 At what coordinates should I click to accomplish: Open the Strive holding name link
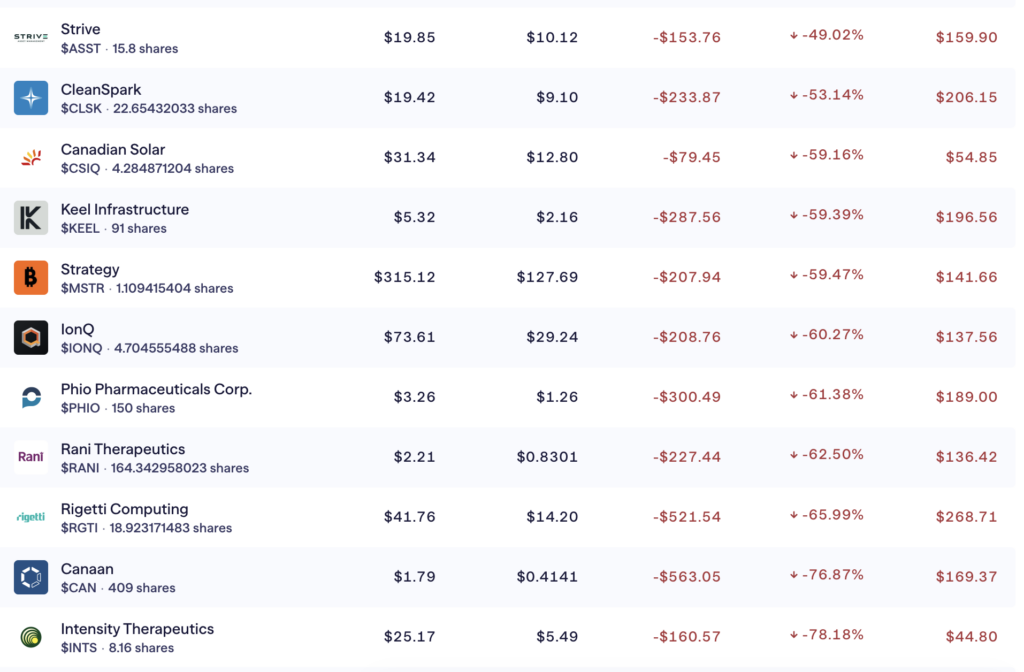click(x=81, y=29)
